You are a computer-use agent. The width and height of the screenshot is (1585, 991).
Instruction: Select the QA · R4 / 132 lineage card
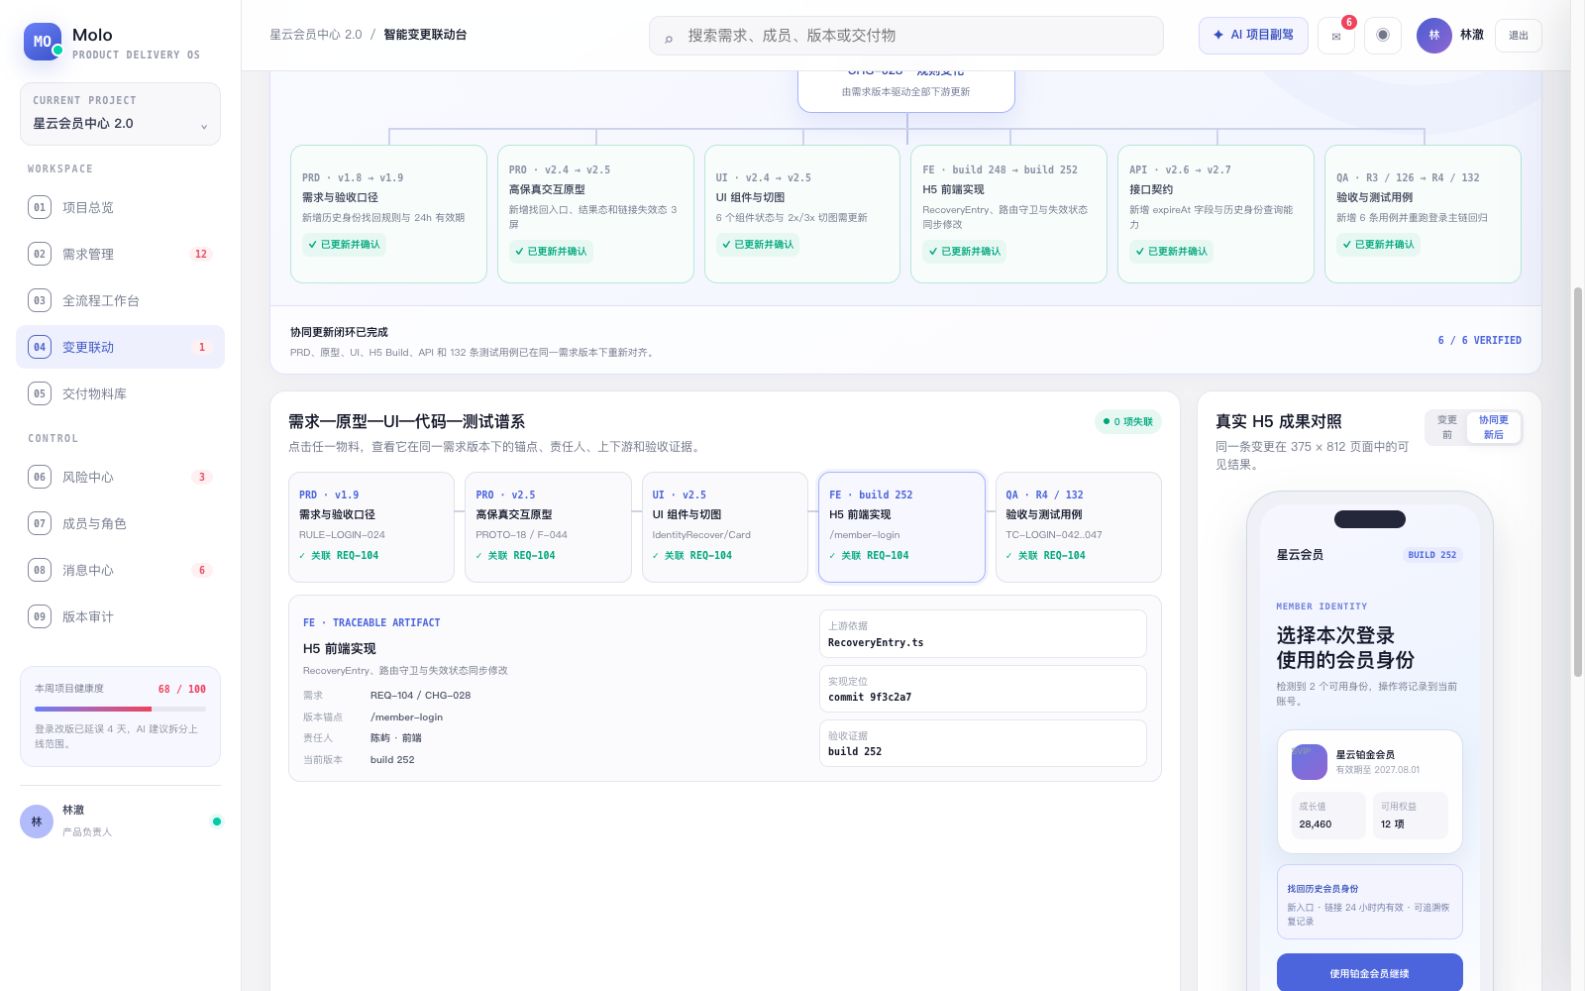[x=1078, y=527]
